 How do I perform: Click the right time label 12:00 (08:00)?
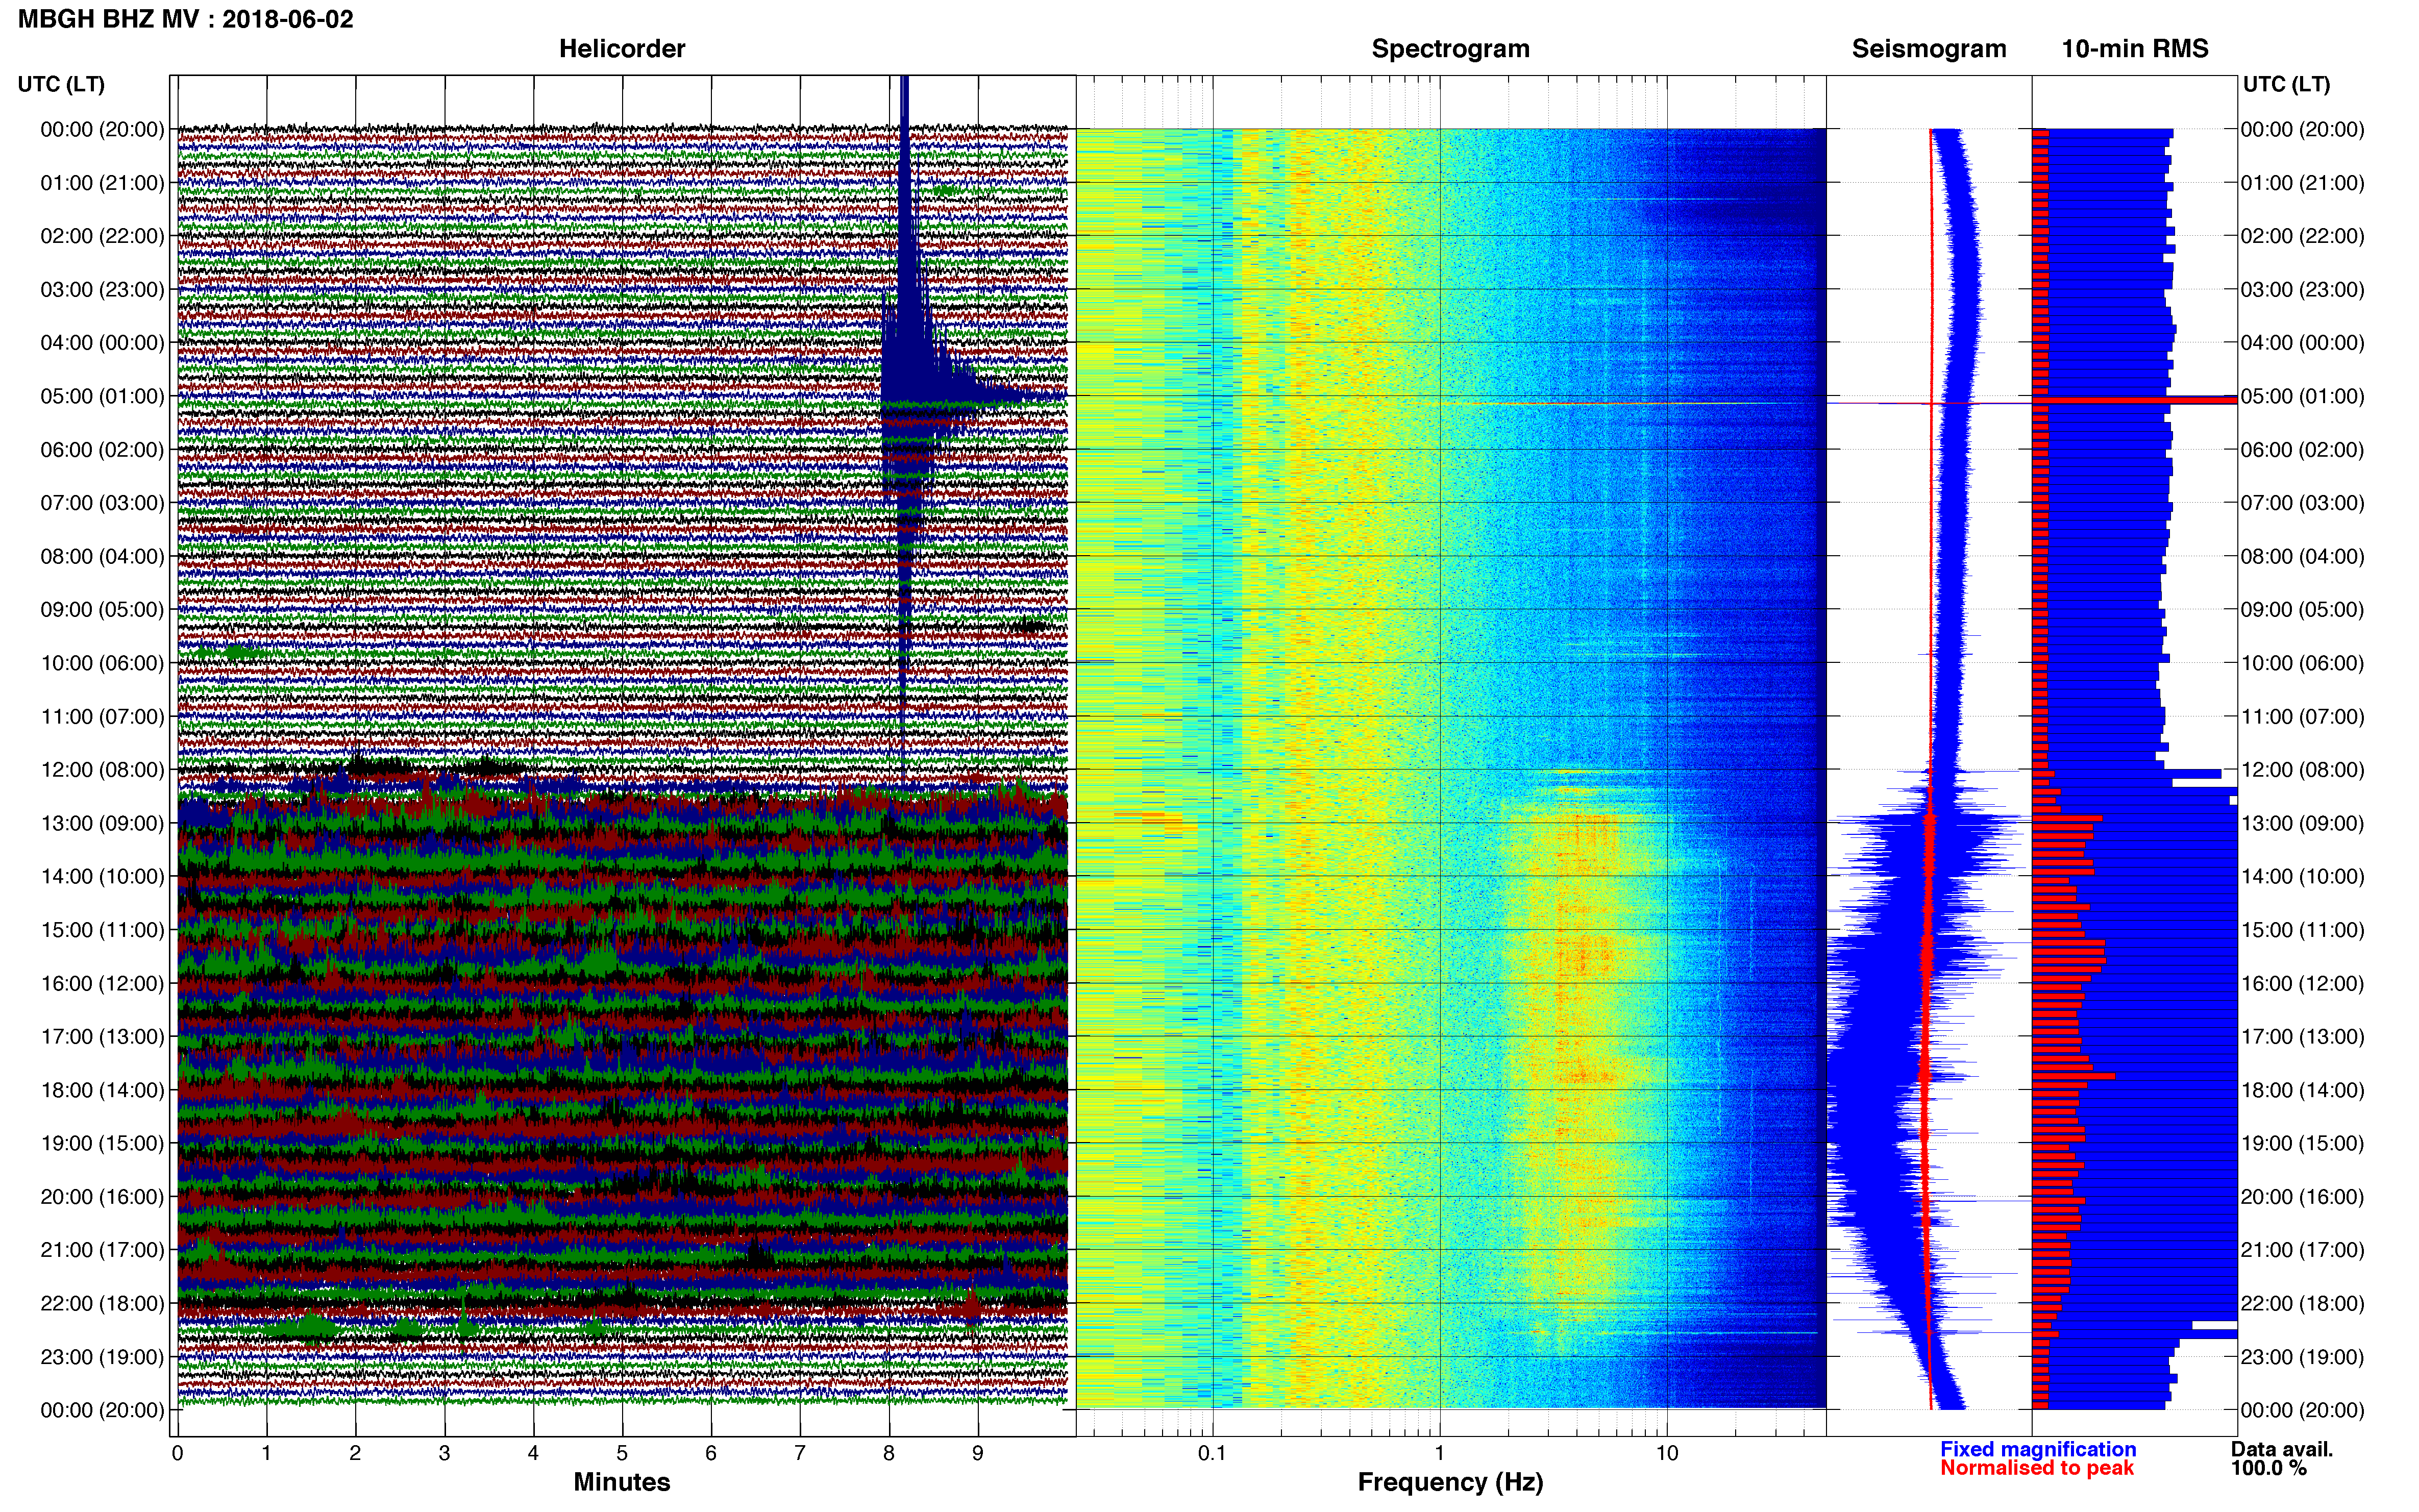[2303, 770]
